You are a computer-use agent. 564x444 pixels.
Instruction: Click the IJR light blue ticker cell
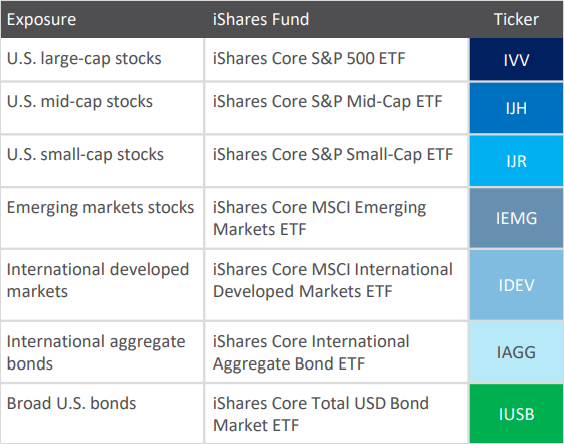click(x=516, y=161)
